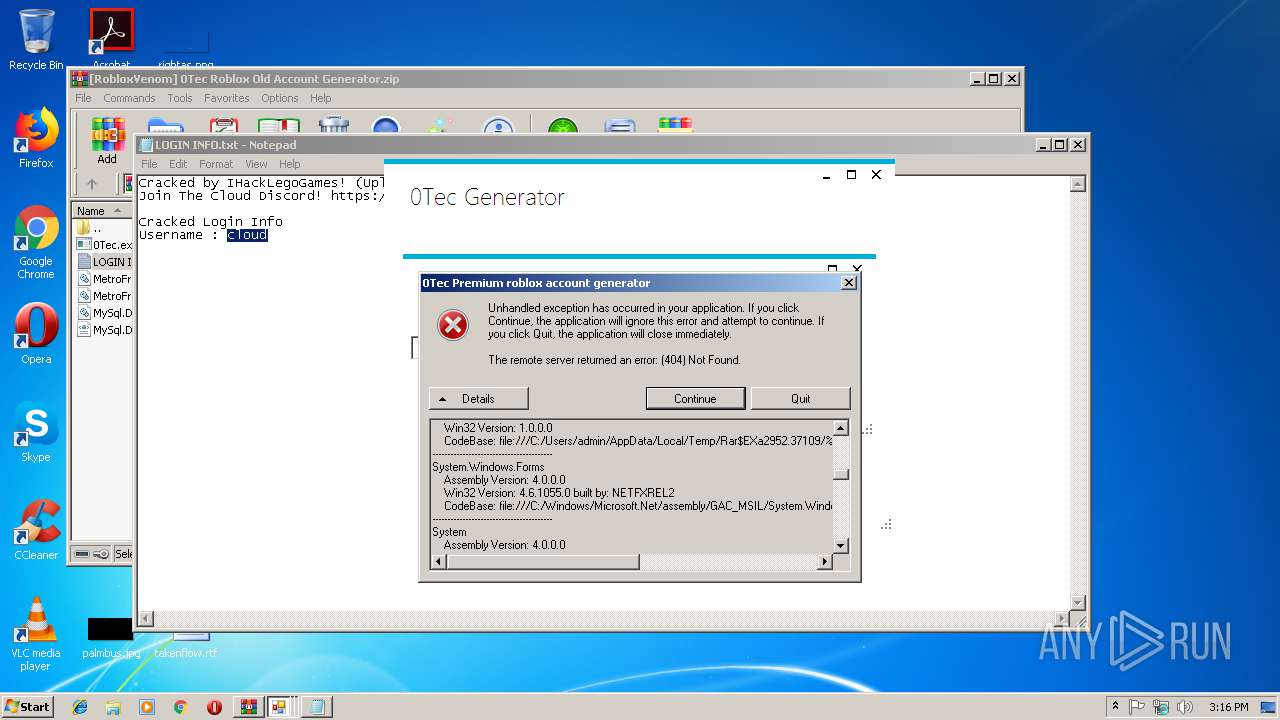
Task: Click the network icon in system tray
Action: pos(1160,707)
